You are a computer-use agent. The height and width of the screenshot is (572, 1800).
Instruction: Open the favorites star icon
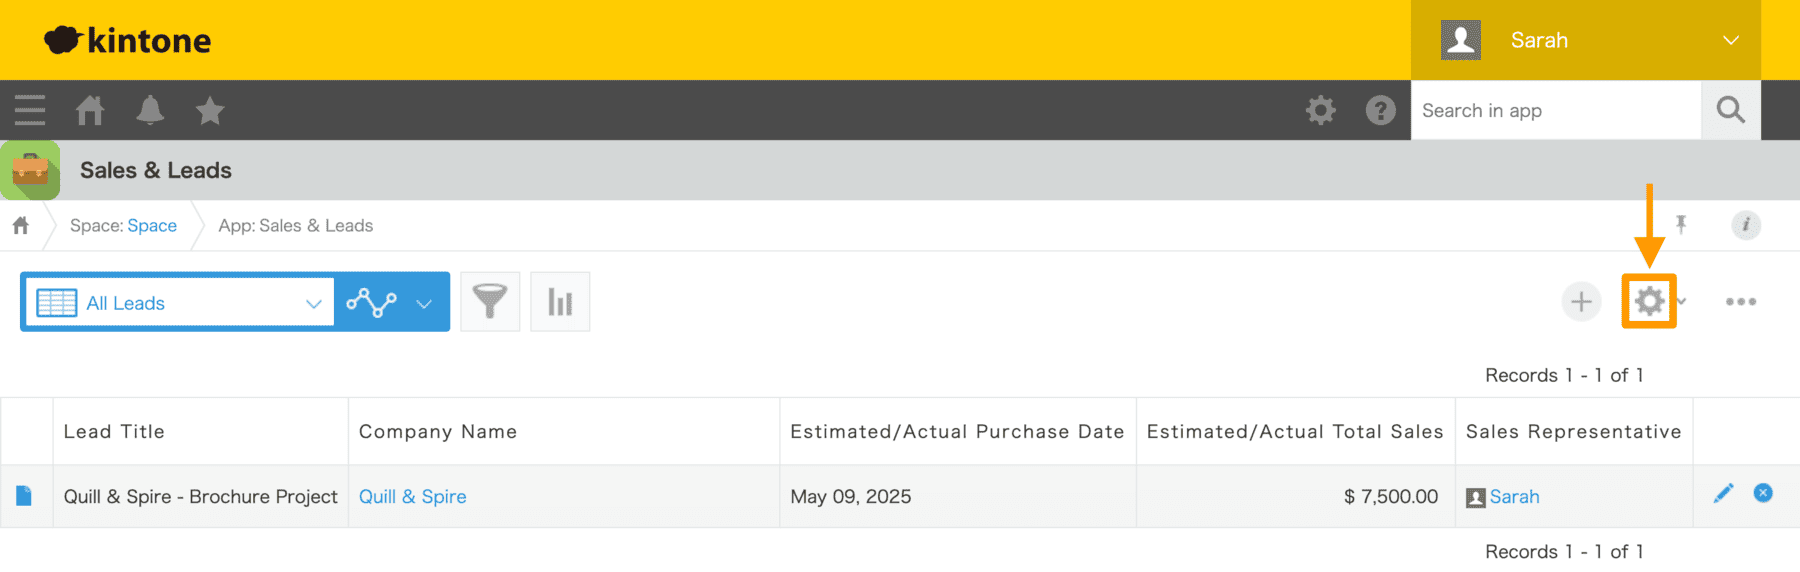tap(210, 110)
